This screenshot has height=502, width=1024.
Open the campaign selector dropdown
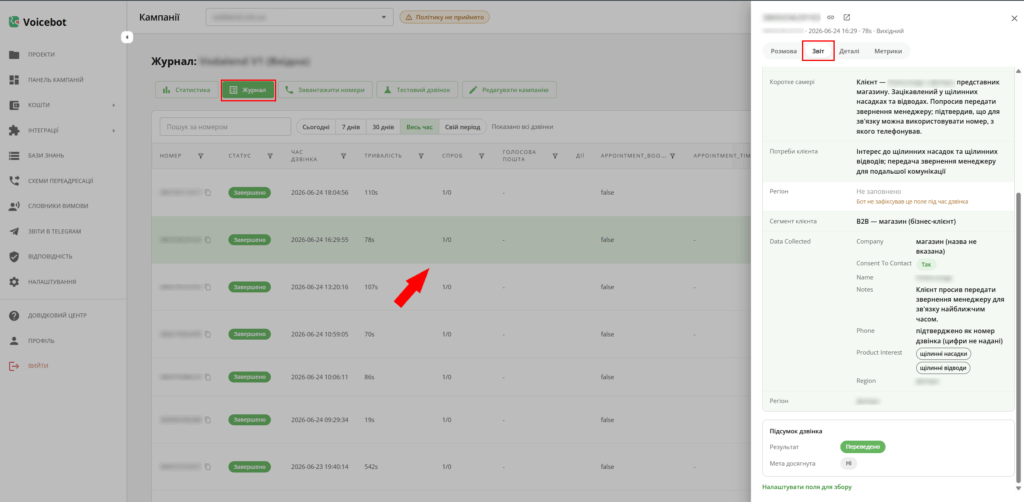pyautogui.click(x=299, y=17)
